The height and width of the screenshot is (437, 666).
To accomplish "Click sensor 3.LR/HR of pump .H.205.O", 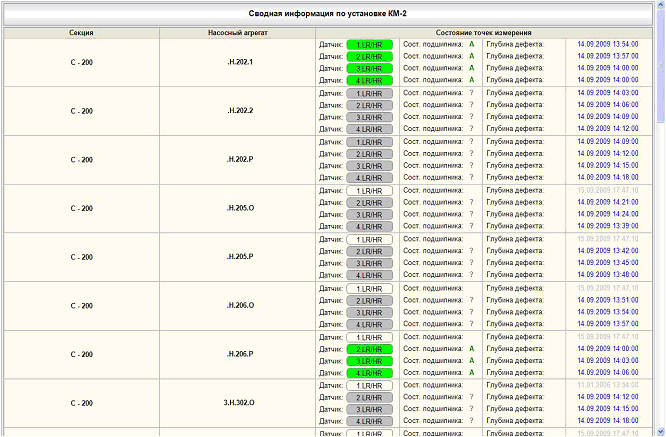I will click(369, 215).
